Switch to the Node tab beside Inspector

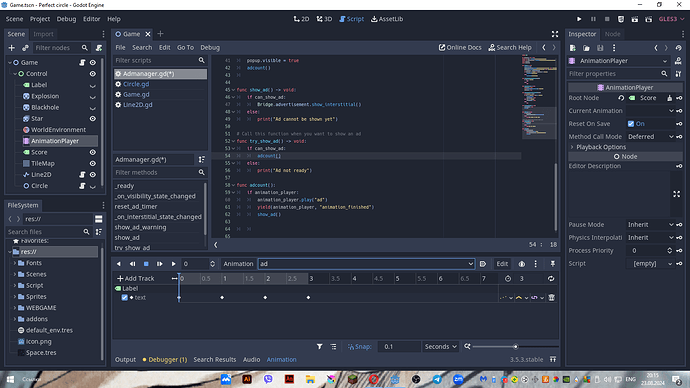click(x=612, y=34)
